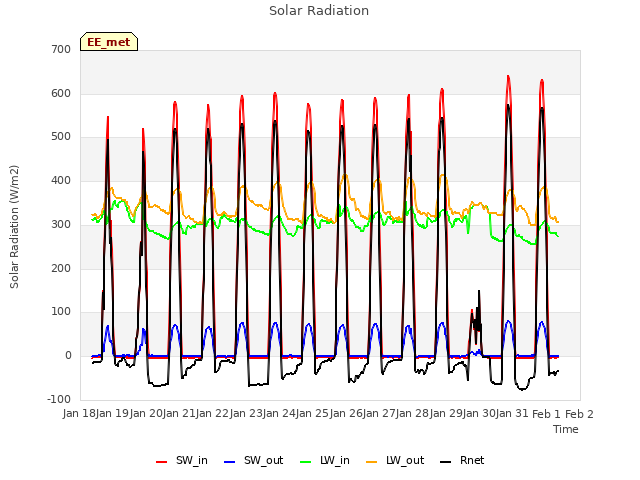Click the Jan 26 x-axis date label
The image size is (640, 480).
(346, 414)
